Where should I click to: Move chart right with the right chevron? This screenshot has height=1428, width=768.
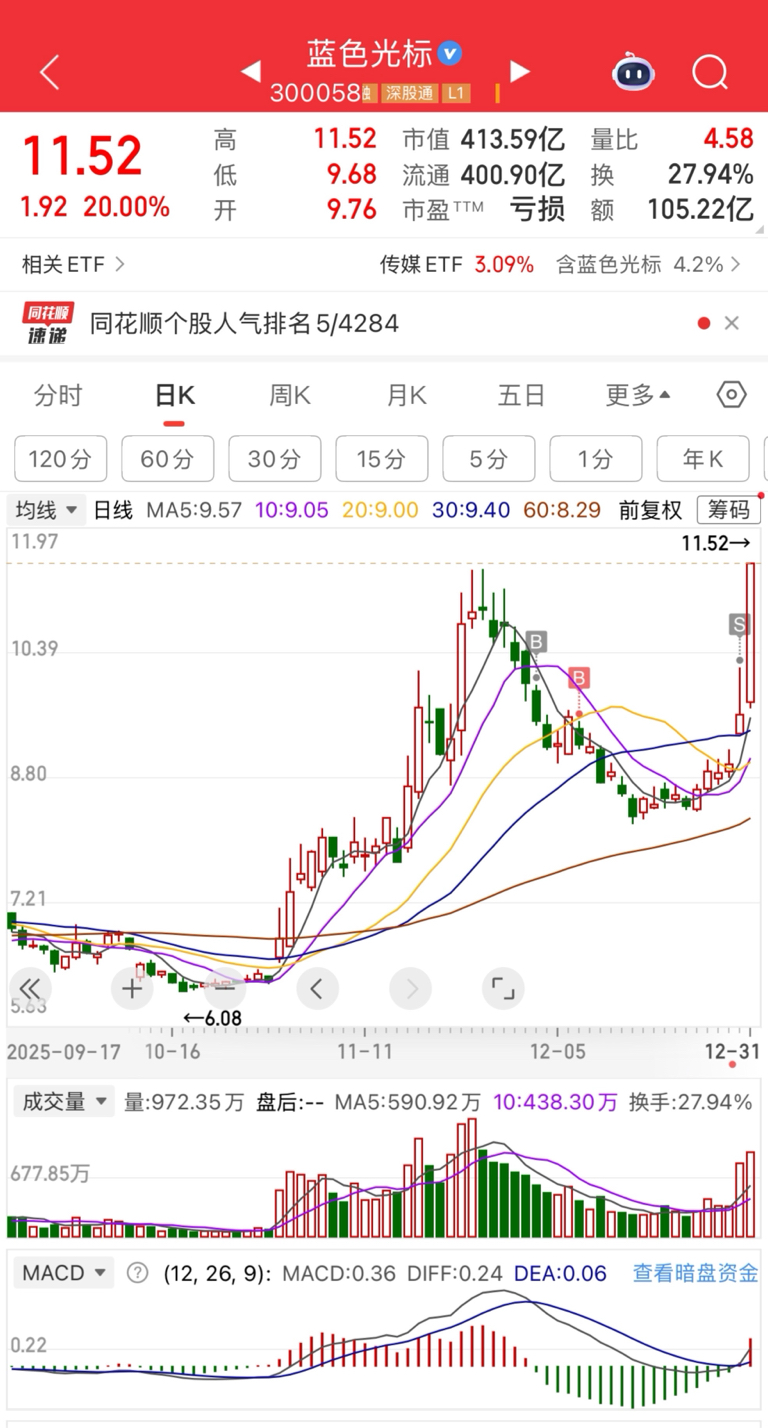point(410,990)
